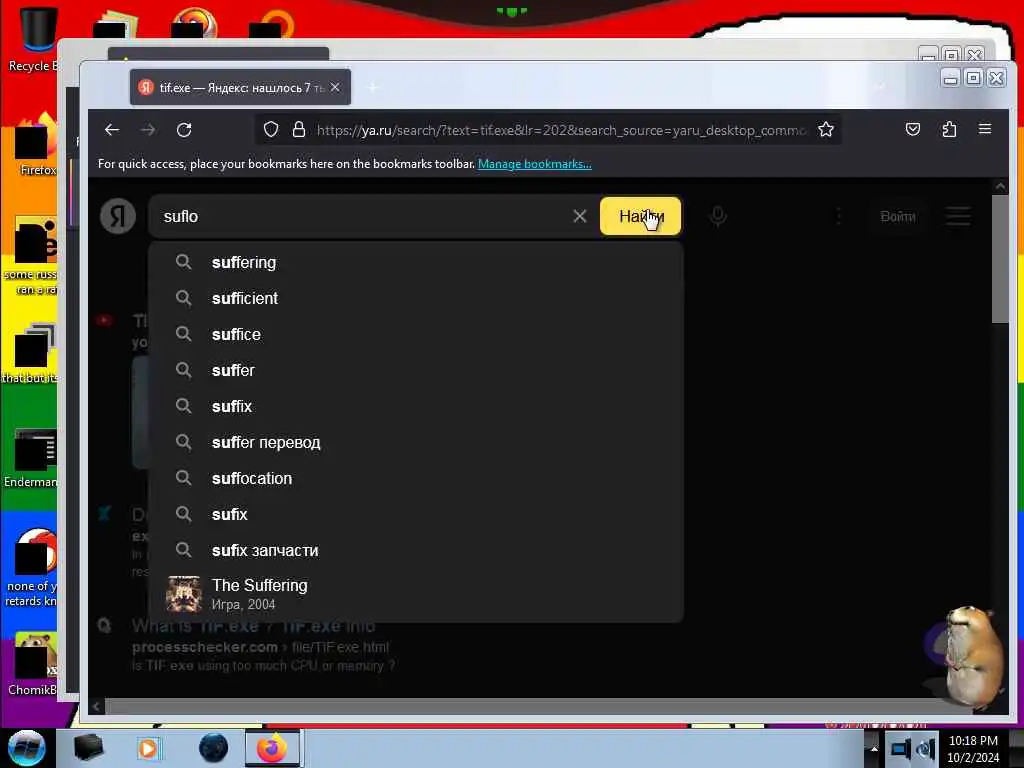The height and width of the screenshot is (768, 1024).
Task: Open the Firefox desktop shortcut
Action: (36, 144)
